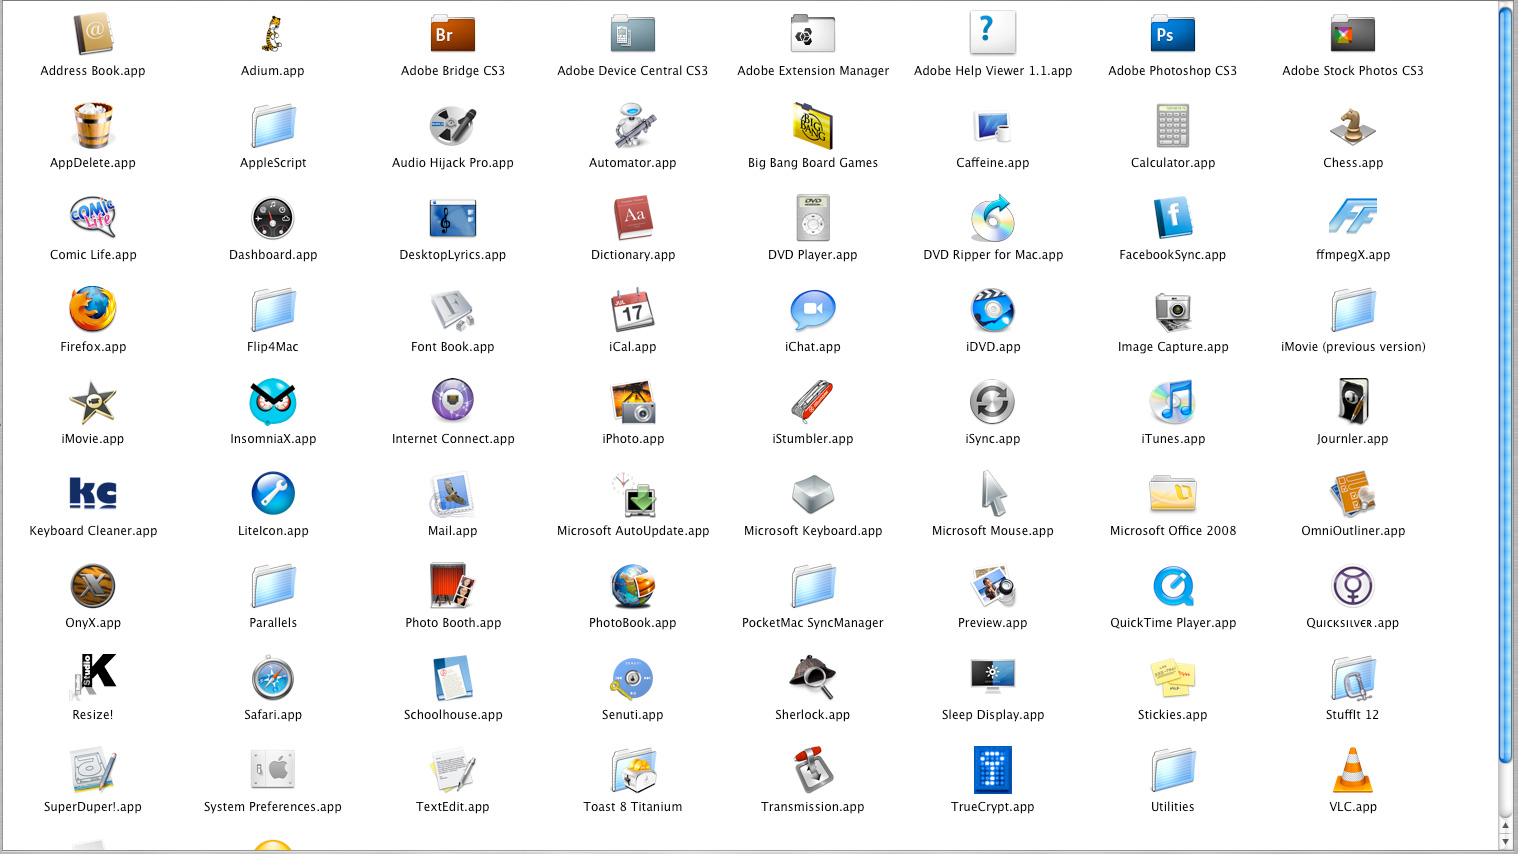Click the VLC traffic cone icon
Viewport: 1518px width, 854px height.
1353,770
